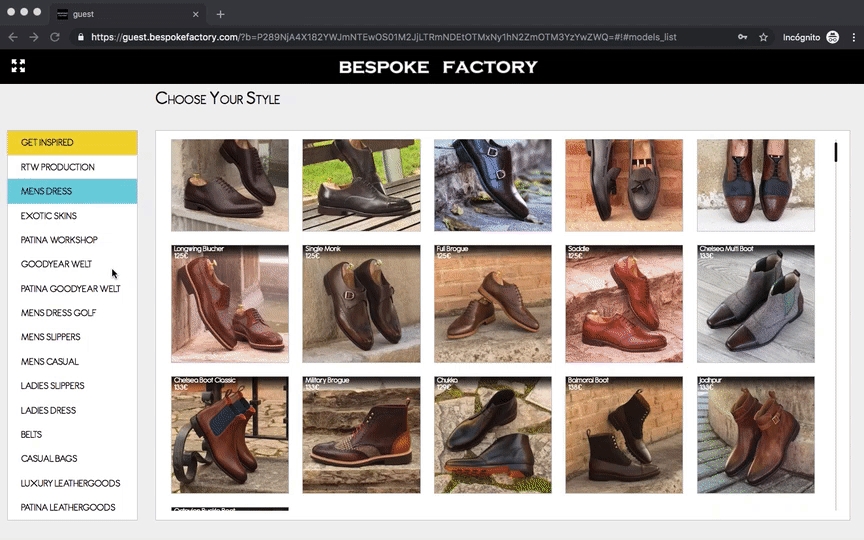Click the browser back arrow
864x540 pixels.
point(13,37)
